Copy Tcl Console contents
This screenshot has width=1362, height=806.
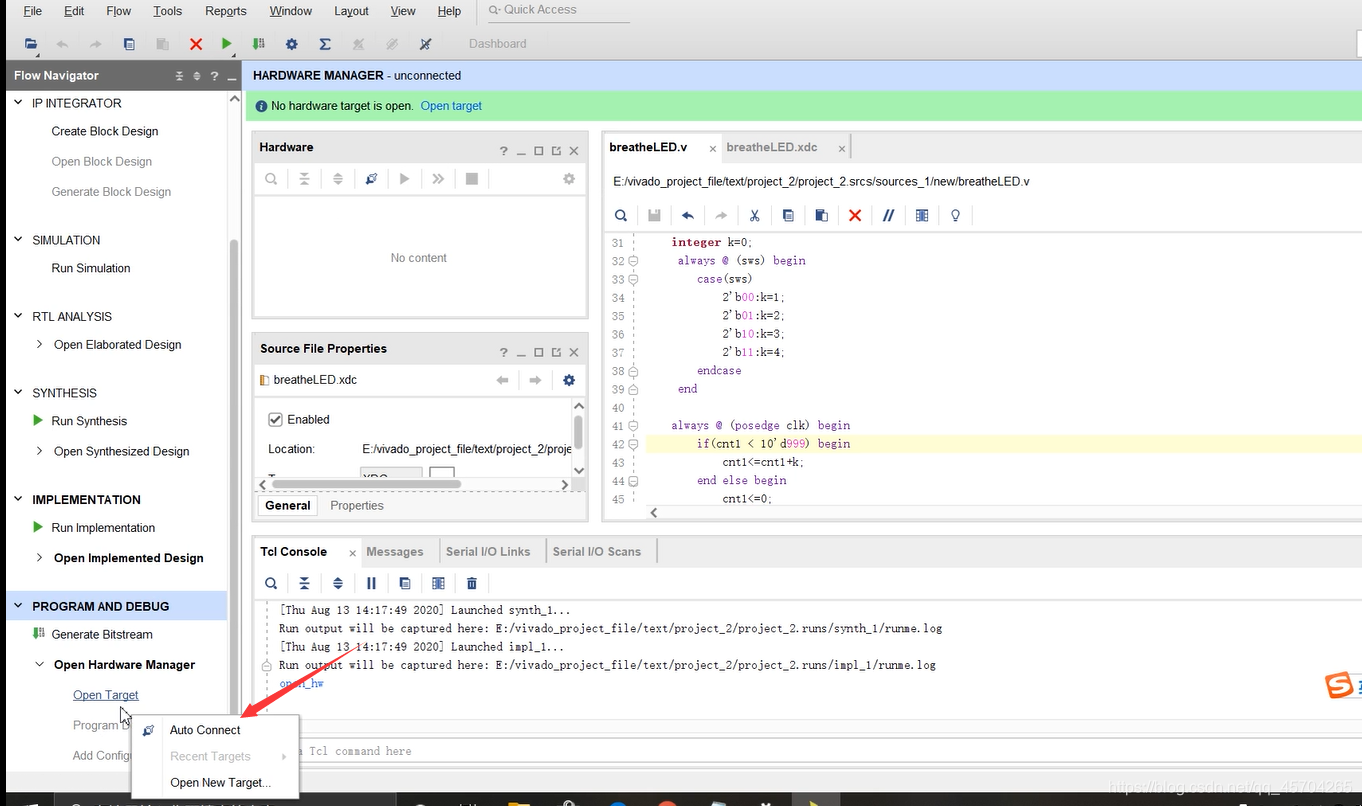[405, 583]
